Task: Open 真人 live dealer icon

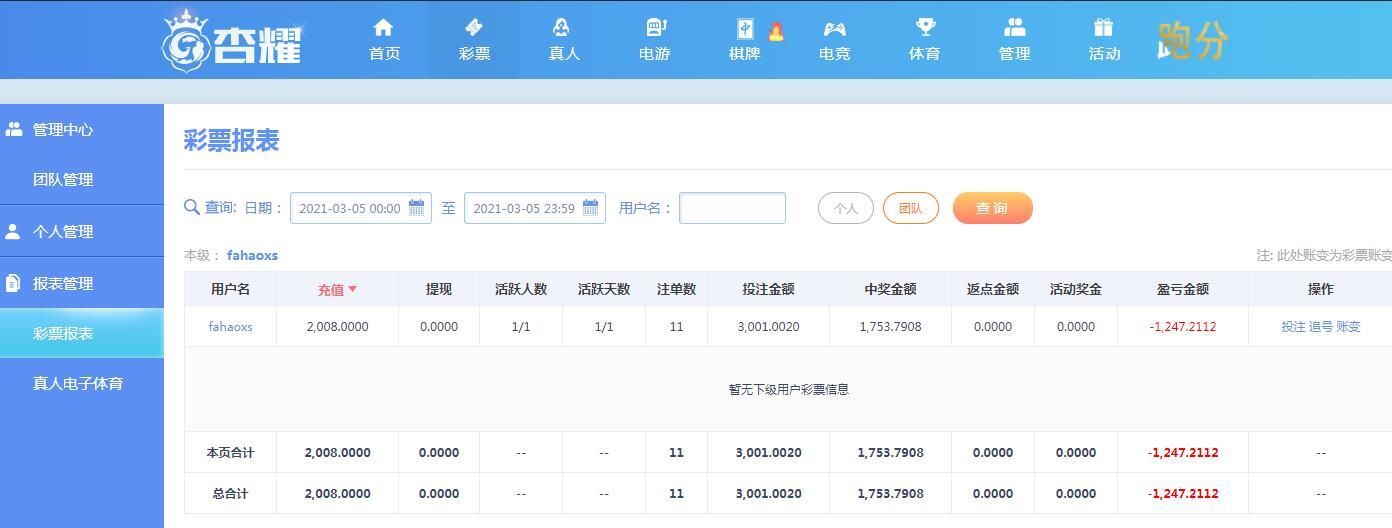Action: pos(563,27)
